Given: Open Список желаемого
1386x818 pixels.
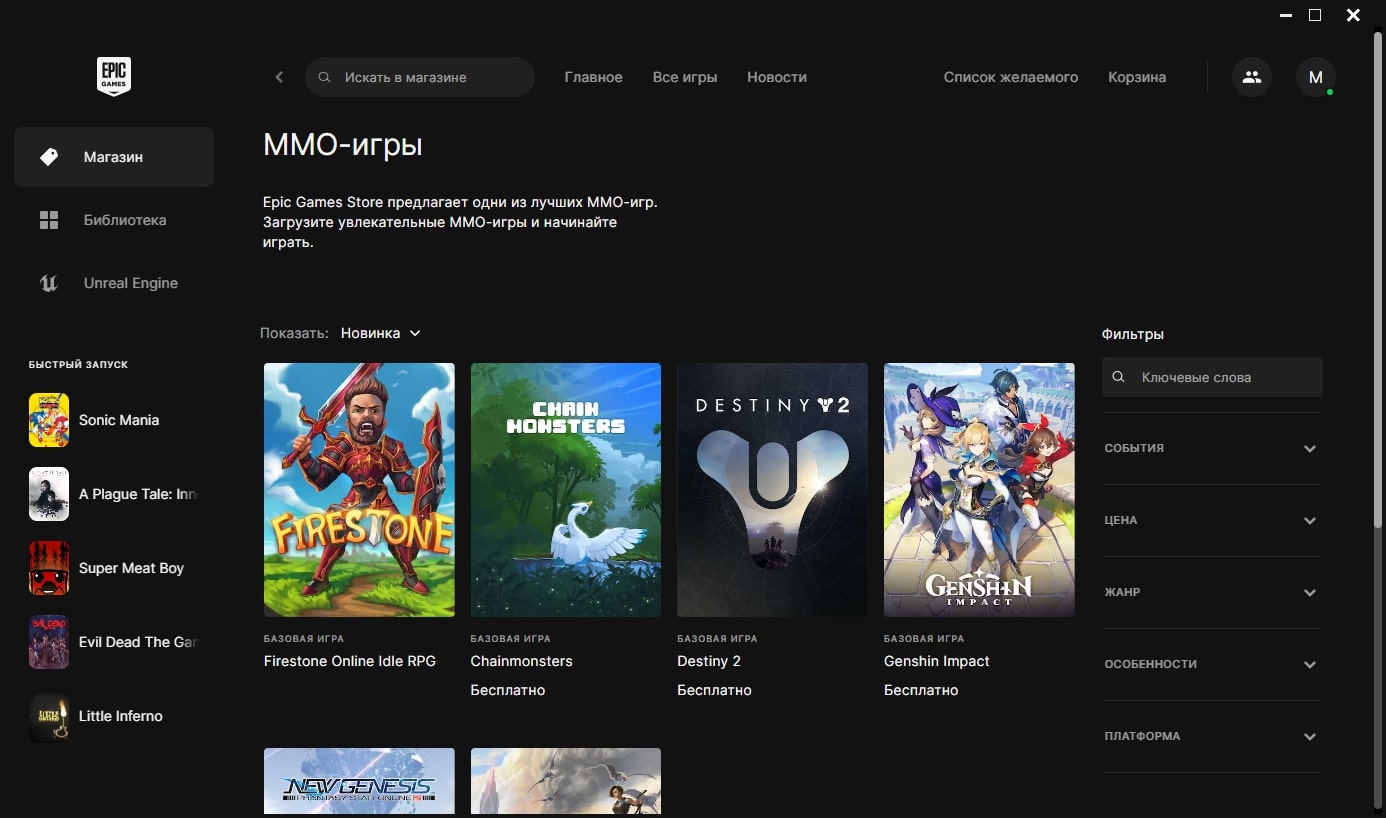Looking at the screenshot, I should point(1011,77).
